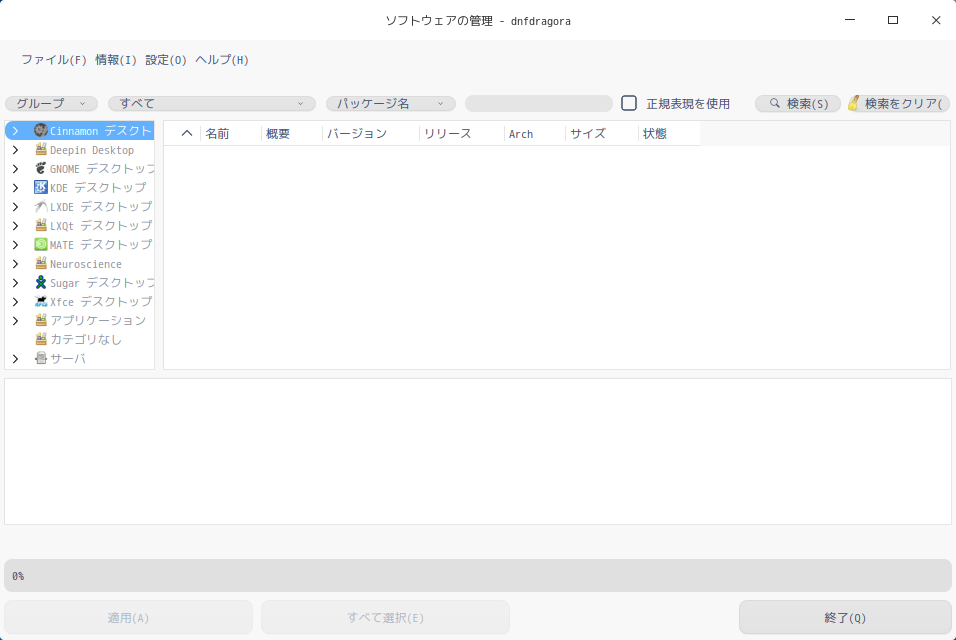Click the Deepin Desktop group icon
This screenshot has width=956, height=640.
coord(41,149)
